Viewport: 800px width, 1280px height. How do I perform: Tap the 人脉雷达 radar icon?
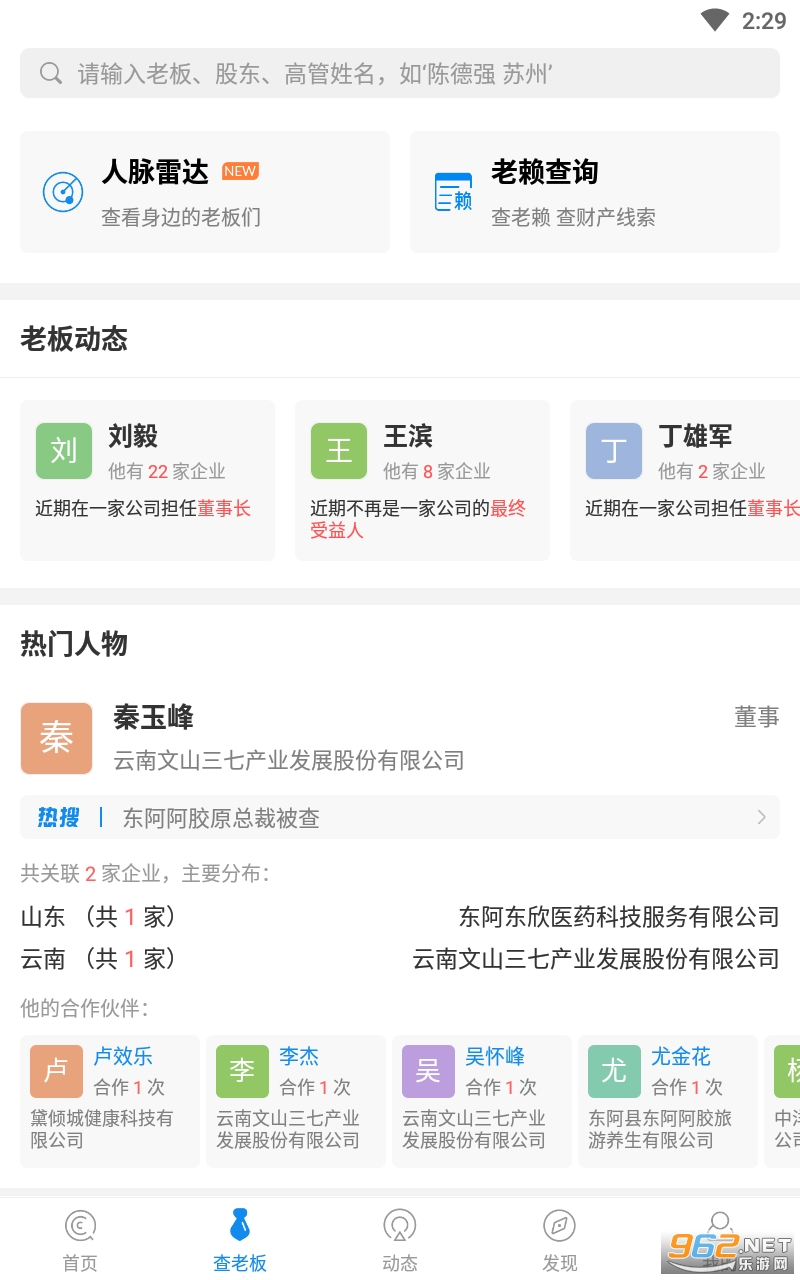click(63, 191)
